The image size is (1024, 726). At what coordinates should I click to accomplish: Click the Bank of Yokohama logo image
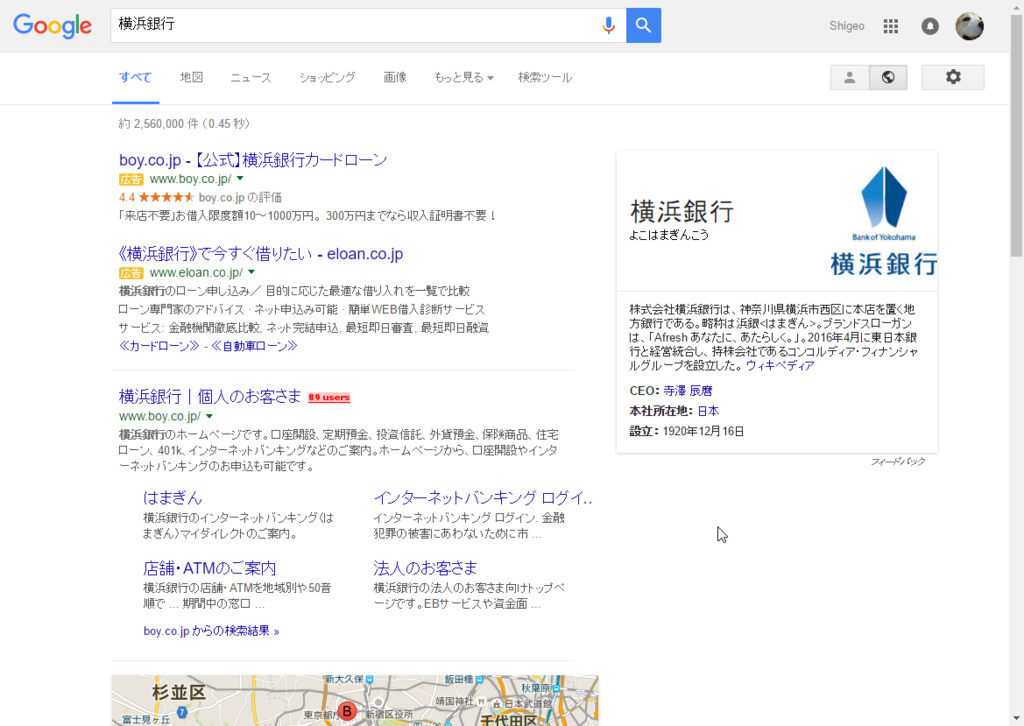point(884,220)
